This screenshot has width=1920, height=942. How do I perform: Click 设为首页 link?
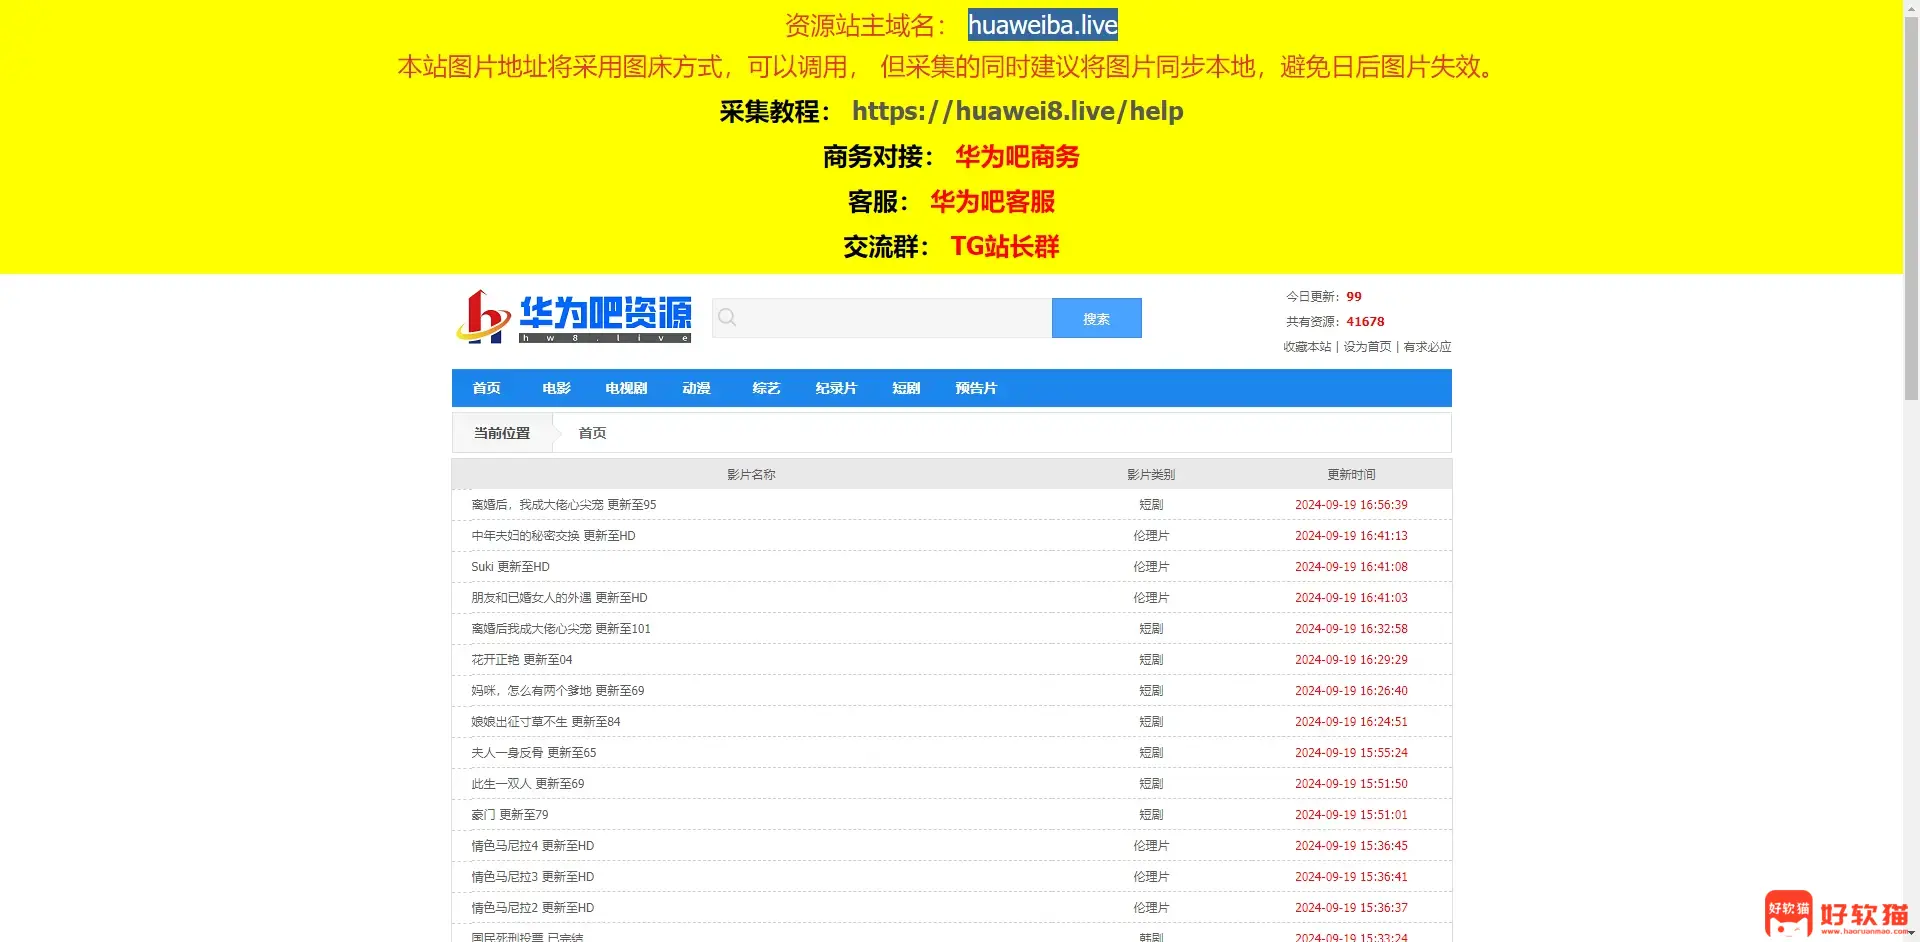(x=1367, y=347)
